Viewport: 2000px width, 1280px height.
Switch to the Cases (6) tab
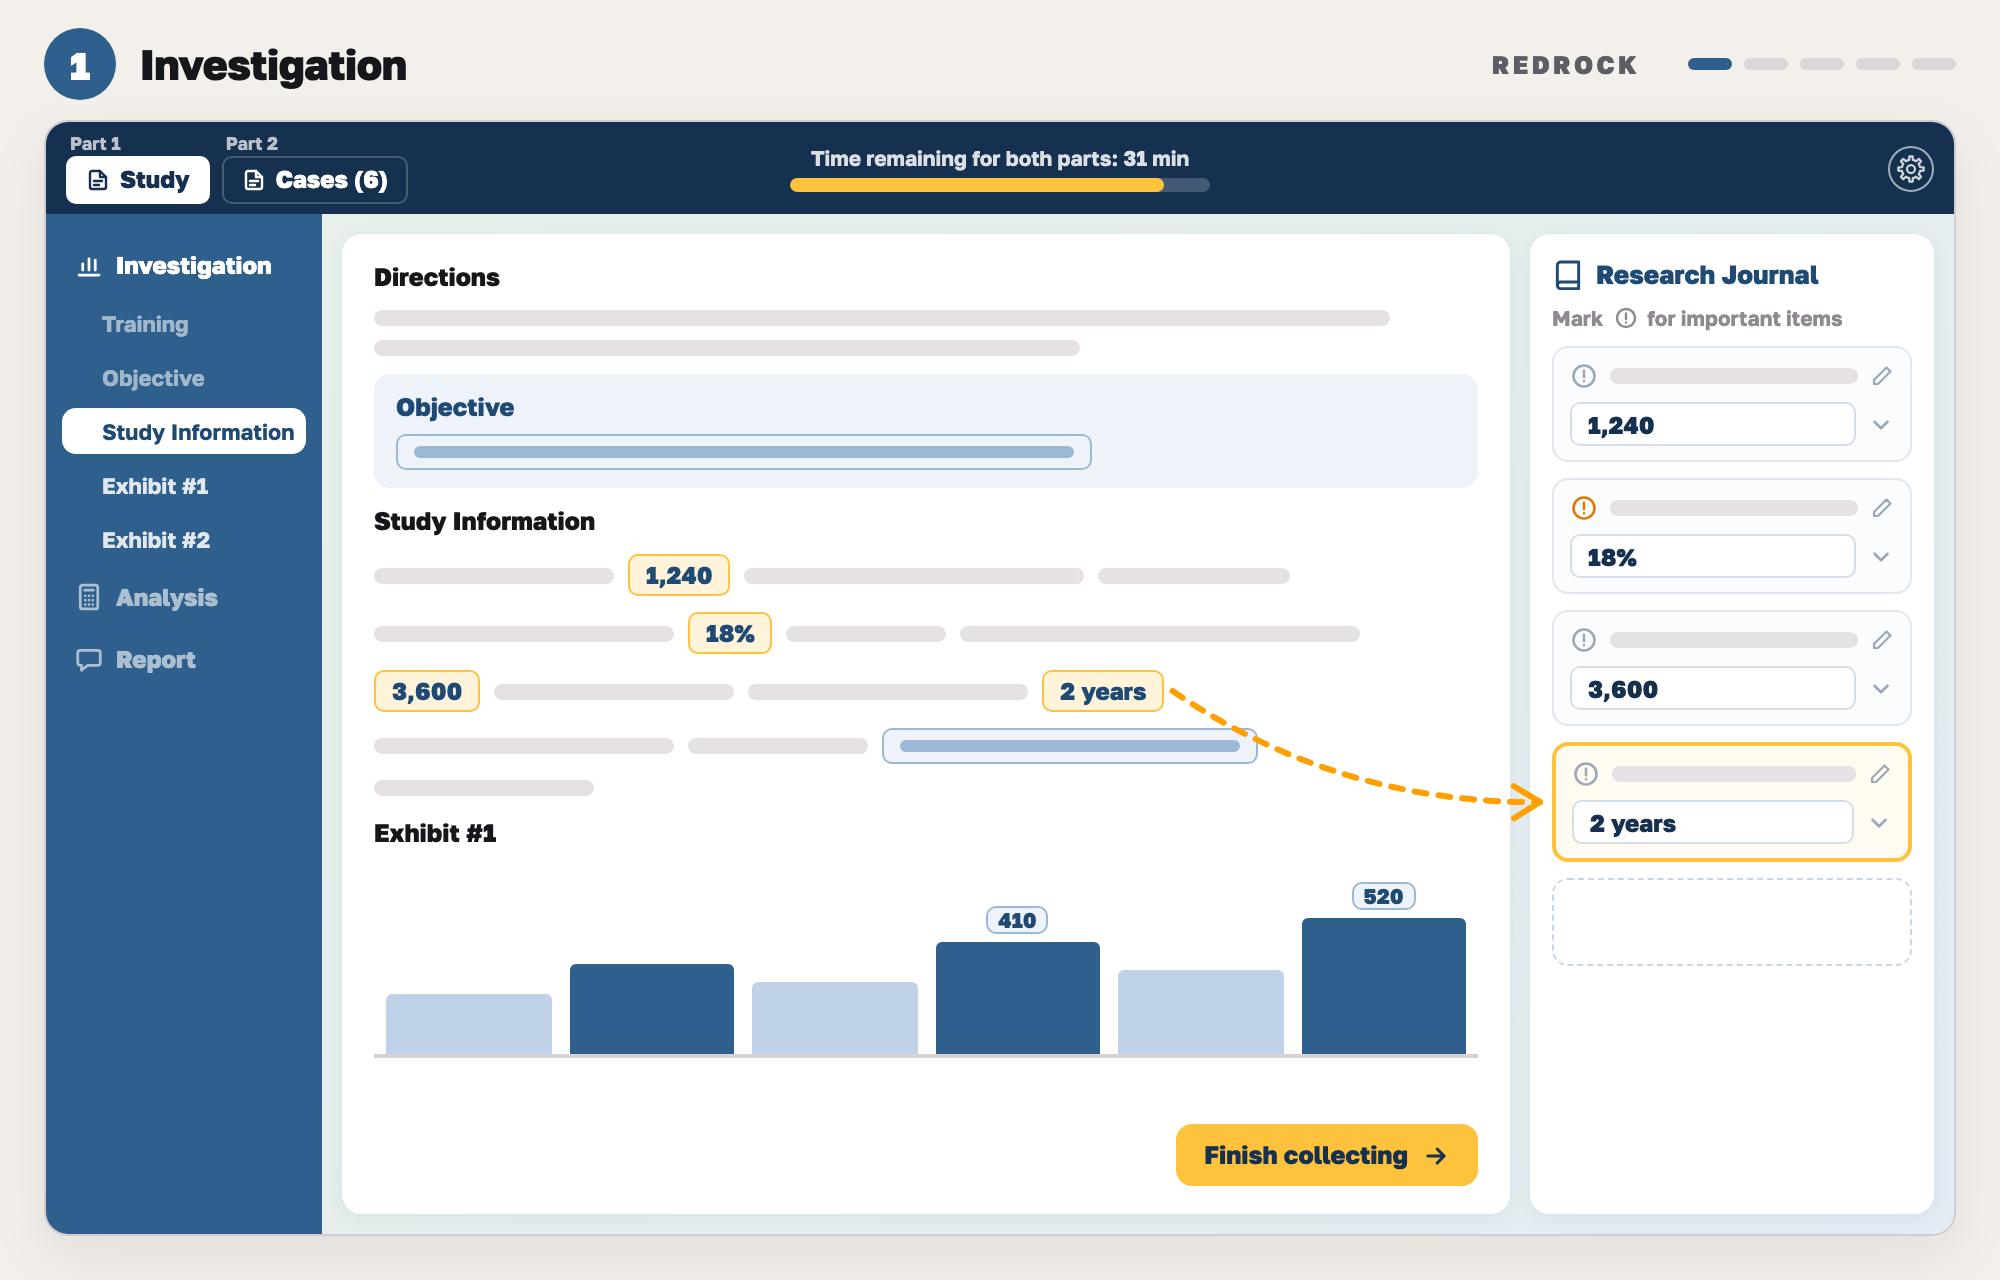pyautogui.click(x=315, y=180)
